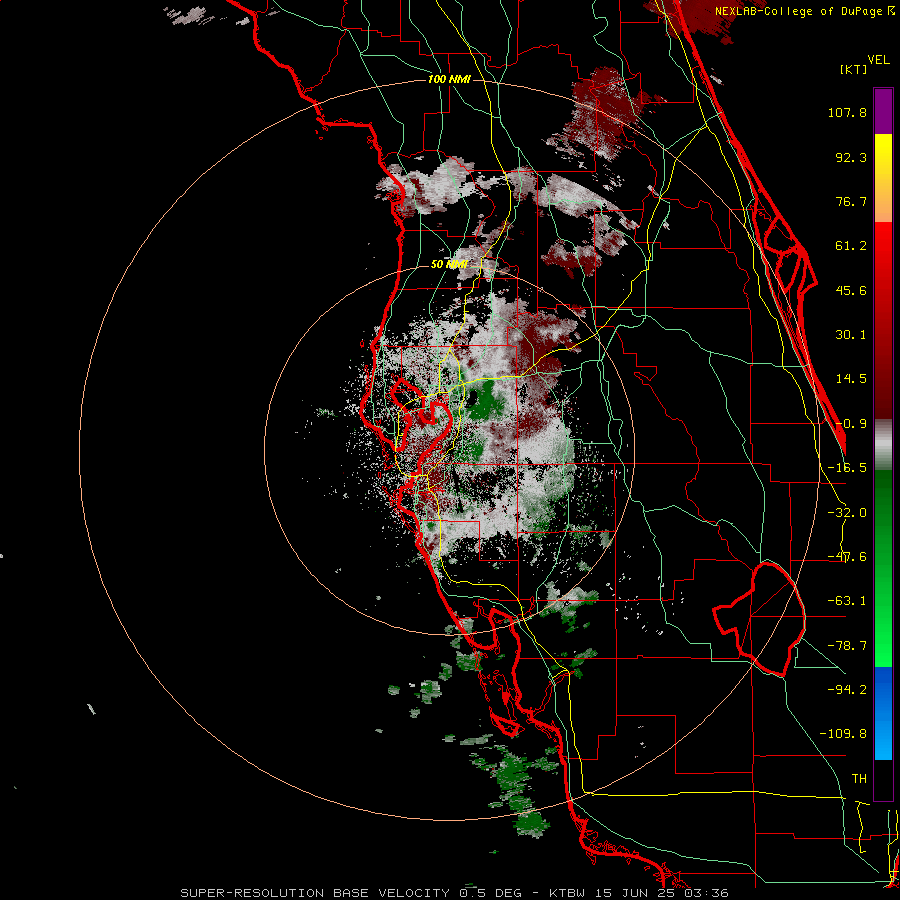Click the TH label on the legend
Screen dimensions: 900x900
click(x=859, y=778)
